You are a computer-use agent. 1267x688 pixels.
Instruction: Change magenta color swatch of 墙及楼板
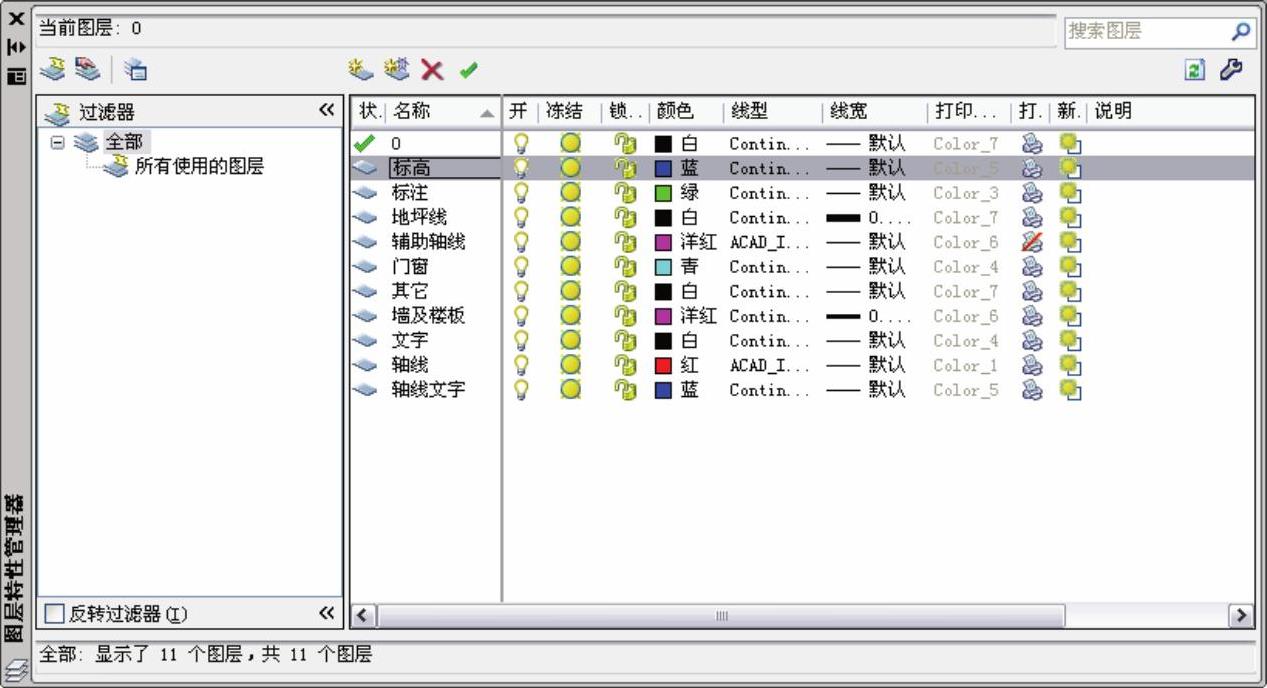point(663,316)
